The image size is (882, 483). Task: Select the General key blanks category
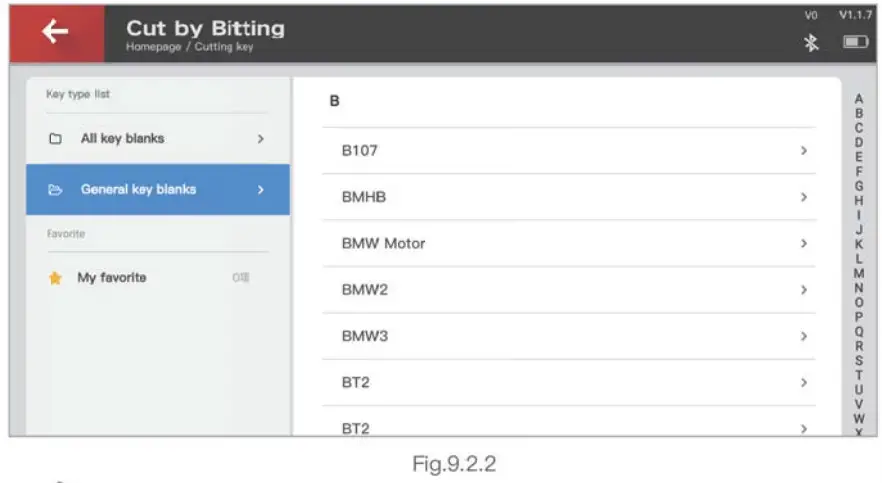click(x=138, y=190)
